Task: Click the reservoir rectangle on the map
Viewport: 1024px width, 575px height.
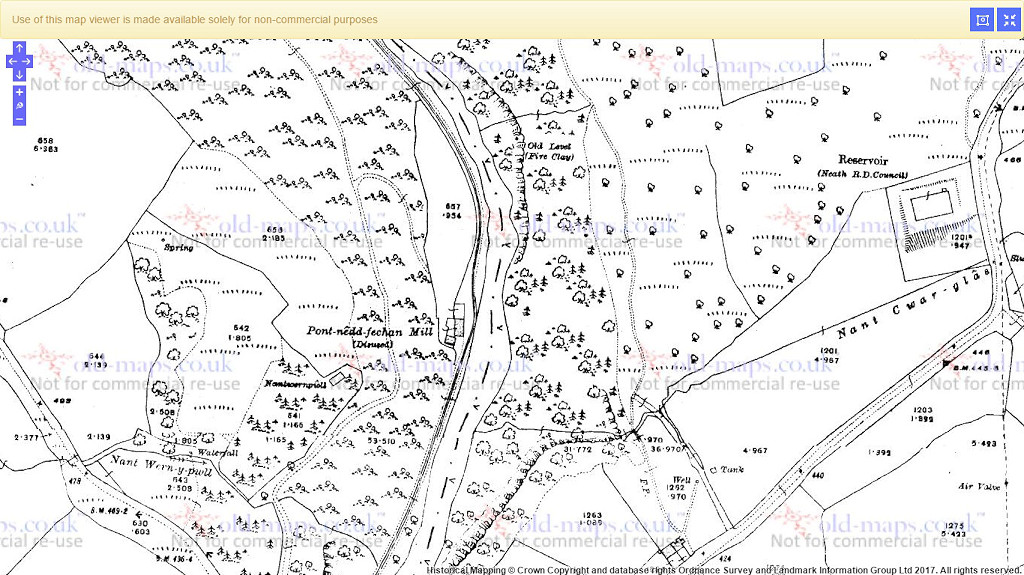Action: [x=931, y=205]
